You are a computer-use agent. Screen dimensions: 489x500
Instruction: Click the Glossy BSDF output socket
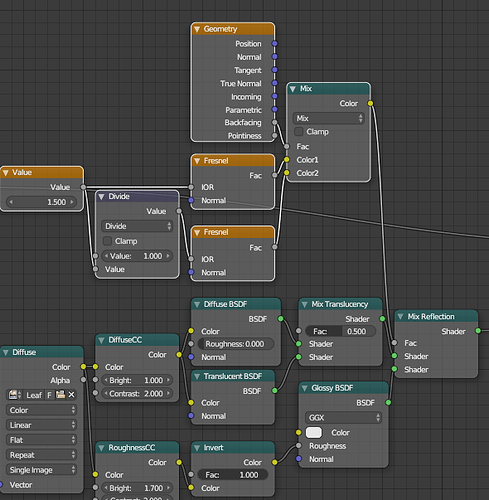[x=388, y=402]
